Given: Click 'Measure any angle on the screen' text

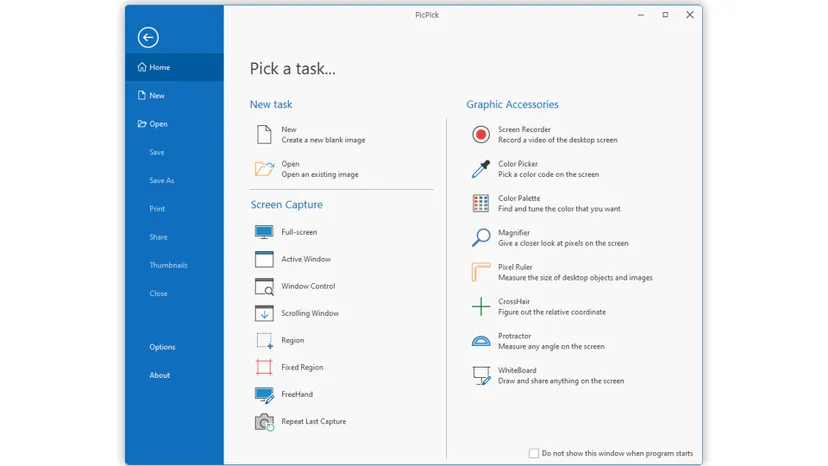Looking at the screenshot, I should pos(551,347).
